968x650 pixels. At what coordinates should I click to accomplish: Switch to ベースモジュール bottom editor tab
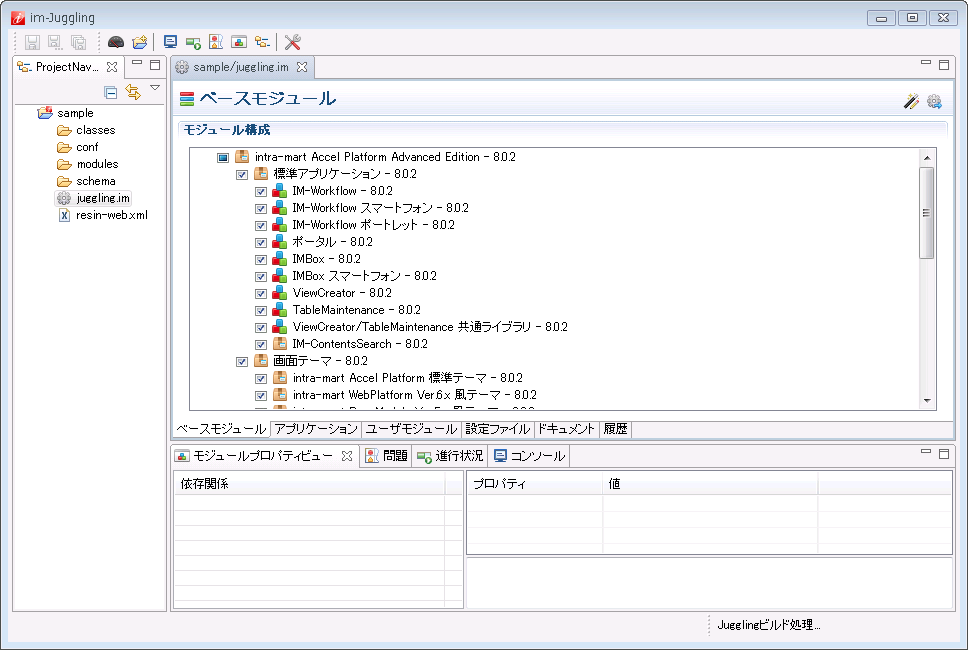coord(221,429)
